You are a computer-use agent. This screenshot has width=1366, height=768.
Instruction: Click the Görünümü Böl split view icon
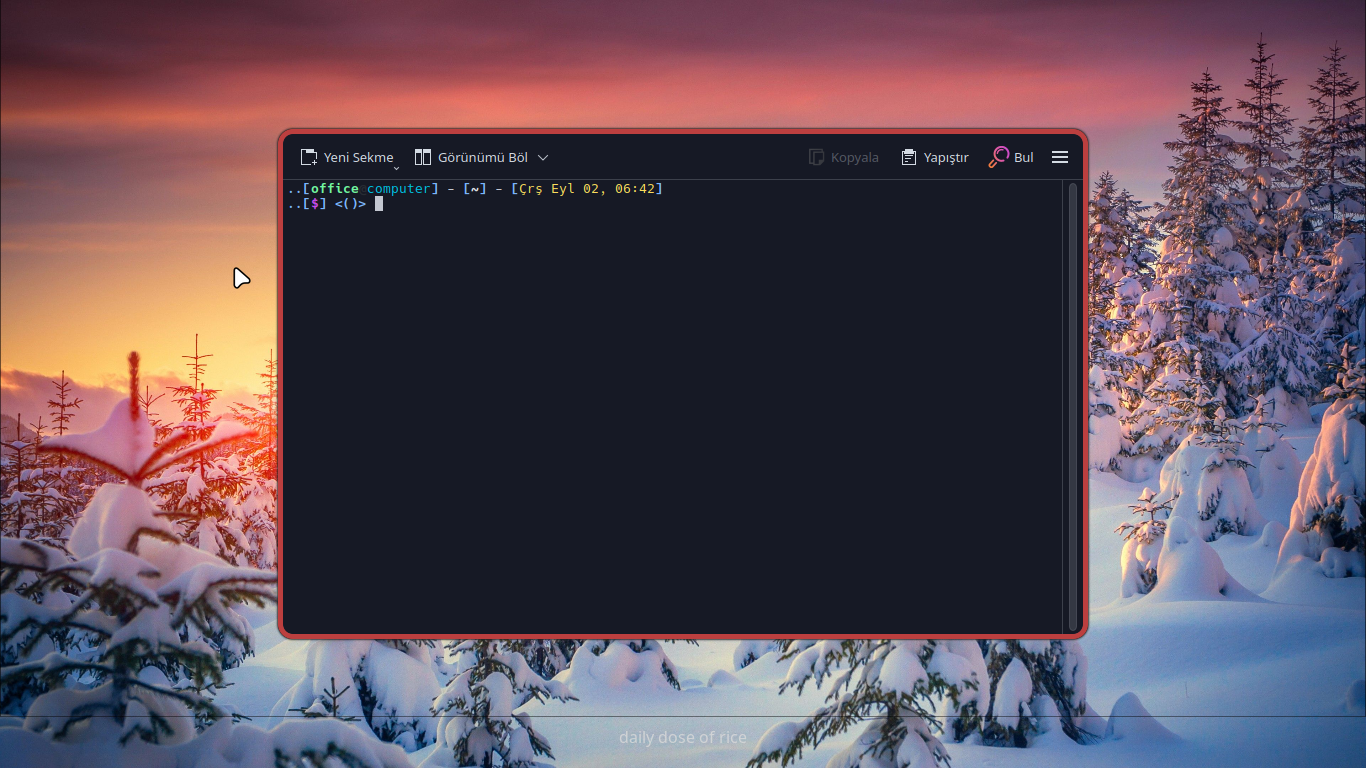click(423, 157)
